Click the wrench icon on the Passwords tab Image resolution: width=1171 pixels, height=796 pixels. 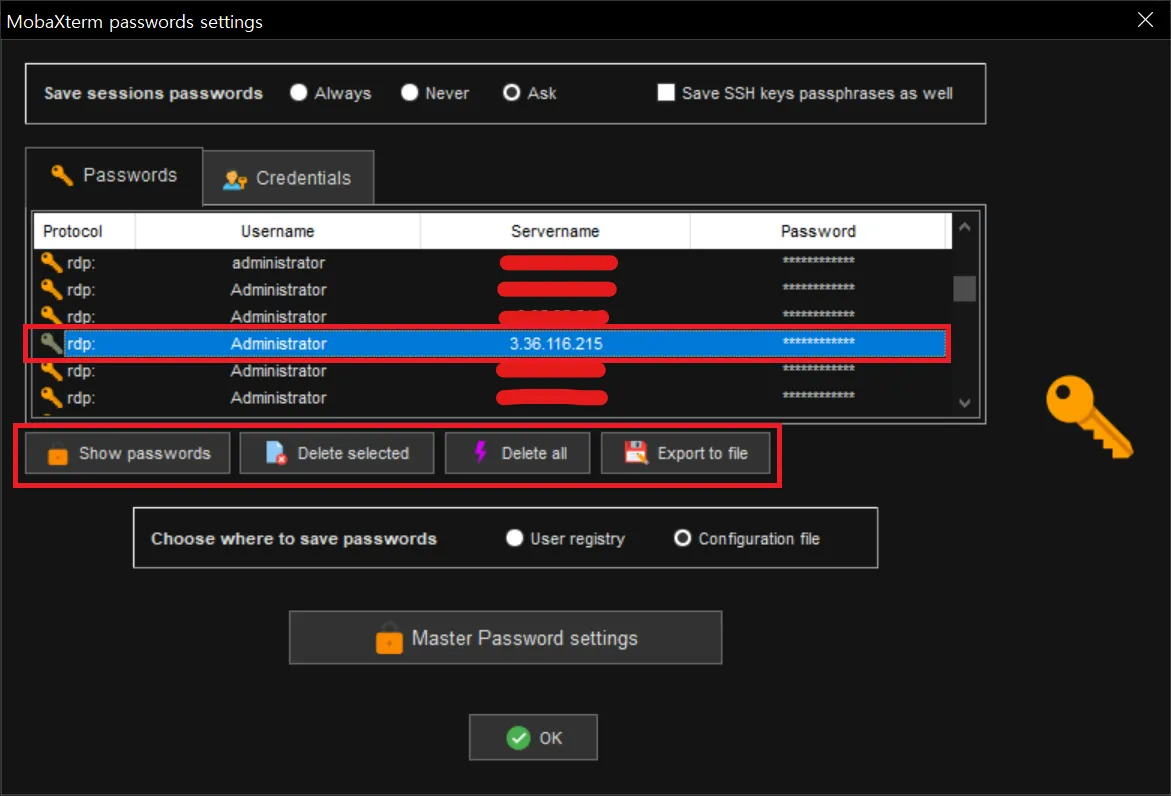pos(61,175)
